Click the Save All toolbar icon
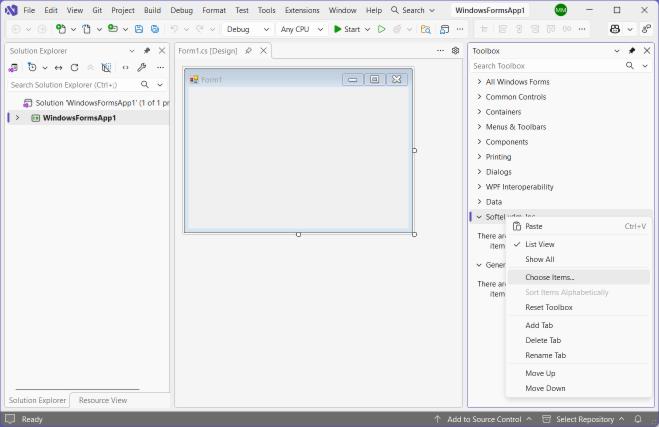The height and width of the screenshot is (427, 659). coord(155,29)
